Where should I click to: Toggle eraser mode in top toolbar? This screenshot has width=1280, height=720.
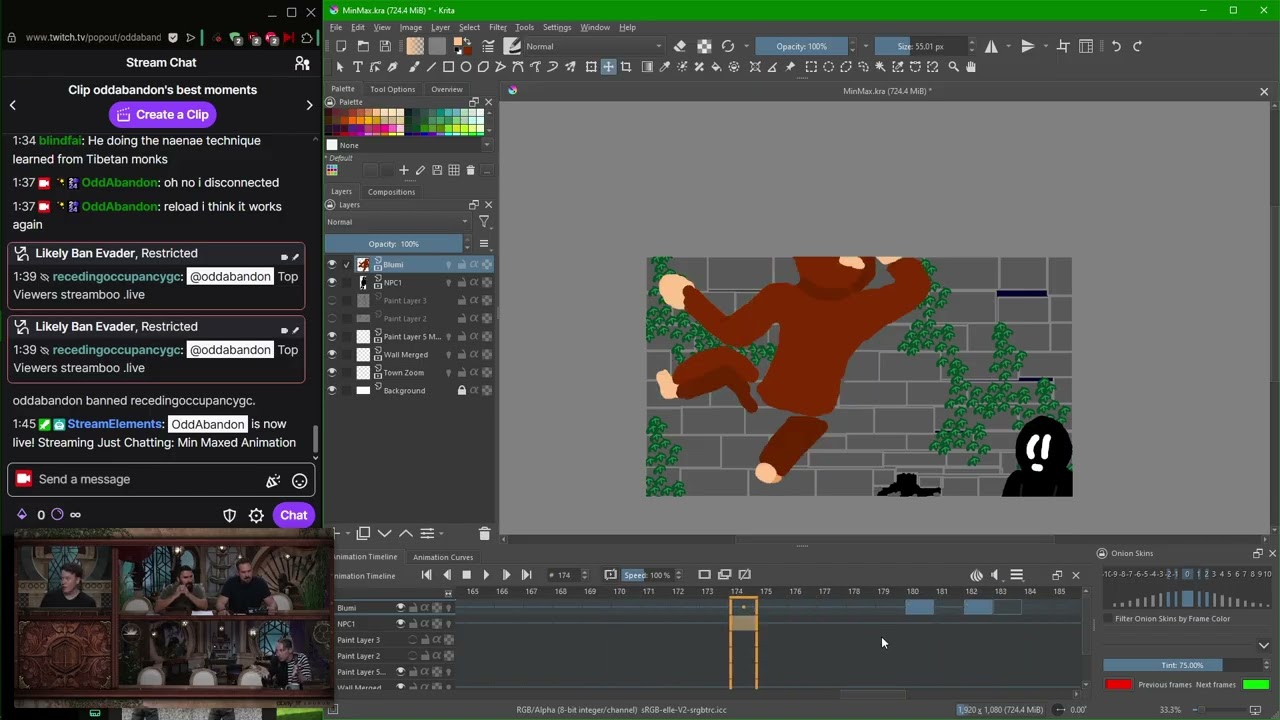(680, 46)
